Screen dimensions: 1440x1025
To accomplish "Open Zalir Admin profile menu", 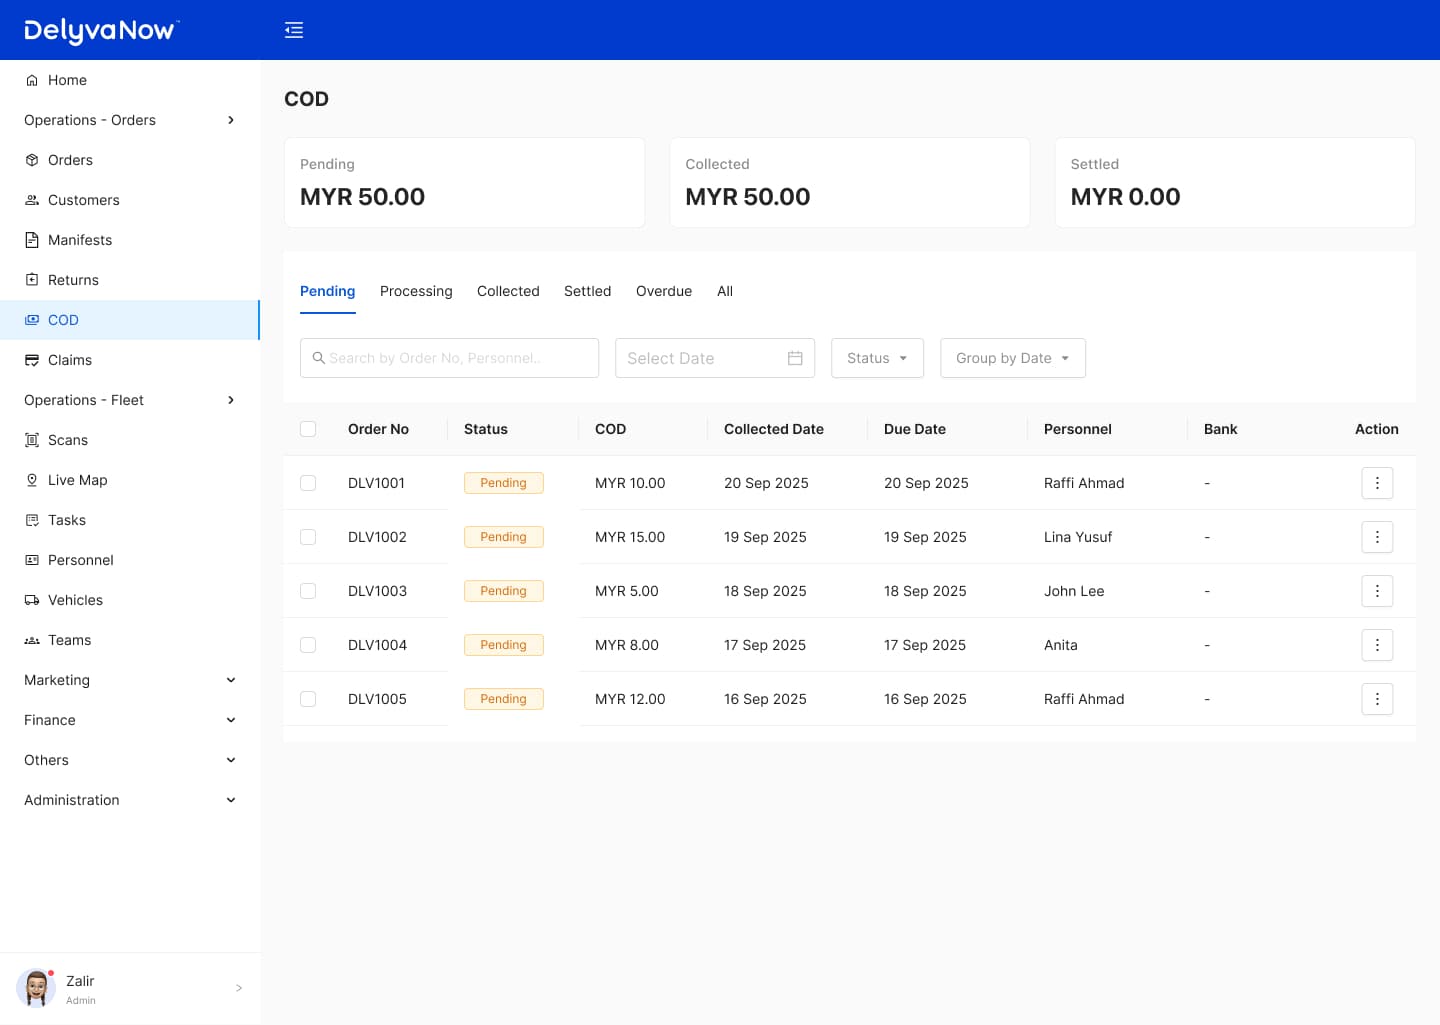I will click(x=130, y=988).
